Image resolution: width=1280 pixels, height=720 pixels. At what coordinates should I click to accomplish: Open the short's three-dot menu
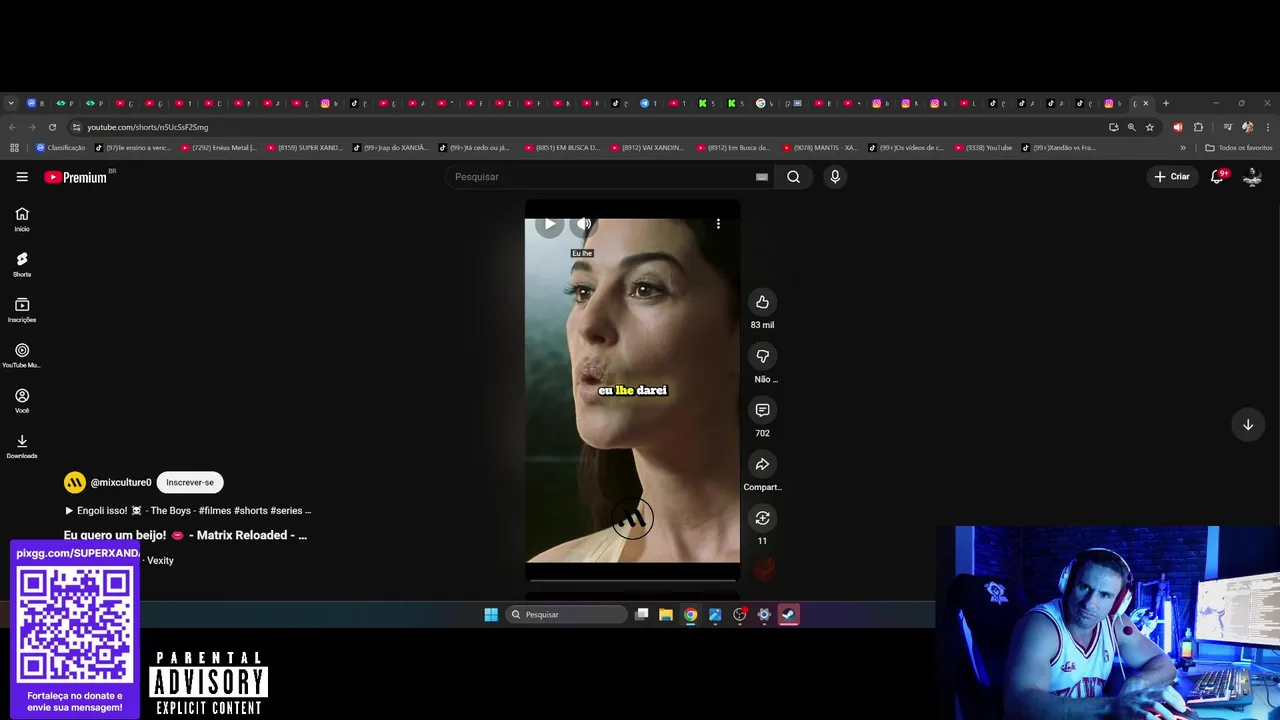coord(718,224)
